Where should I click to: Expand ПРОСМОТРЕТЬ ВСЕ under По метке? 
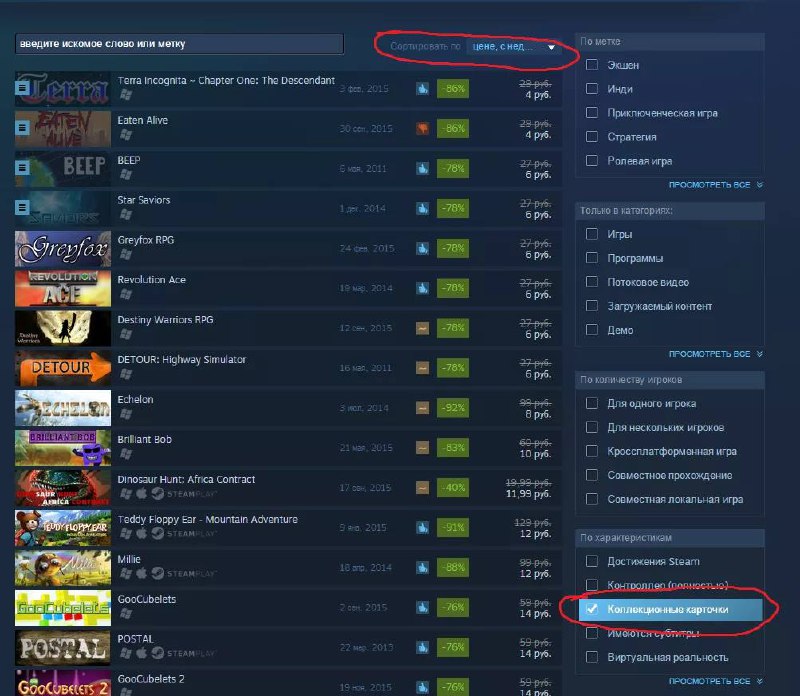716,185
